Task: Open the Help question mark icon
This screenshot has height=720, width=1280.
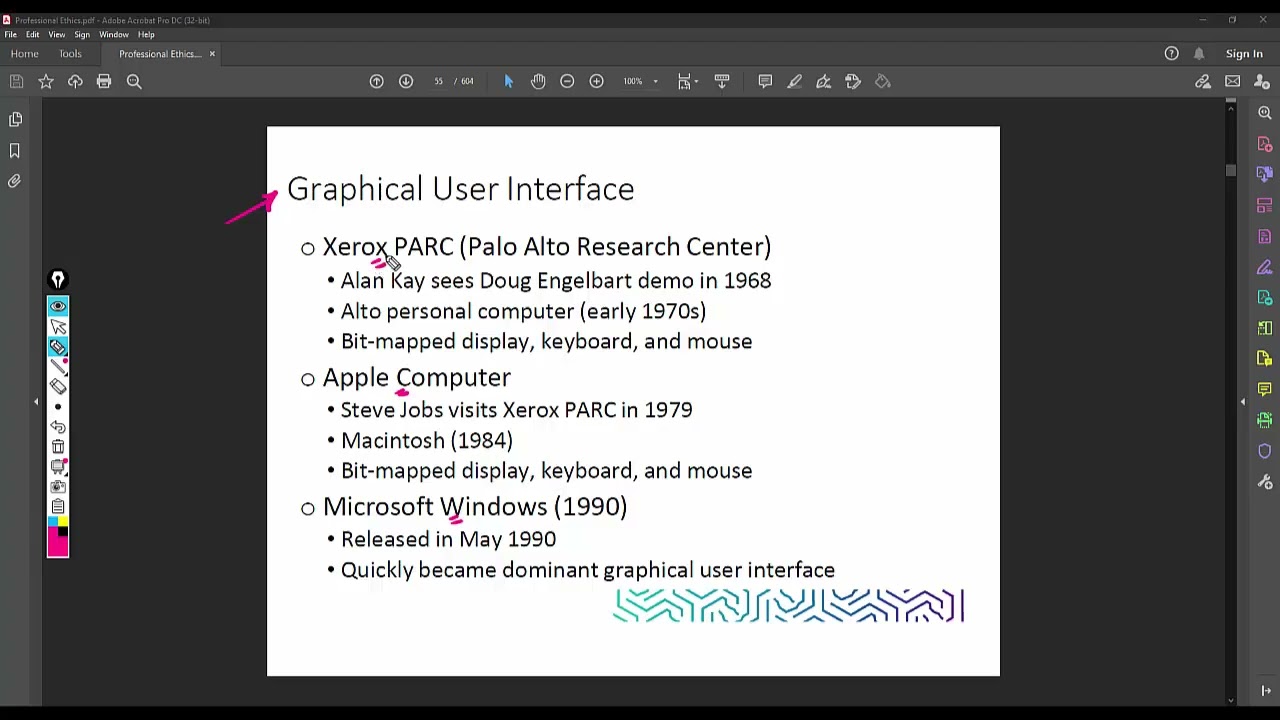Action: [x=1172, y=53]
